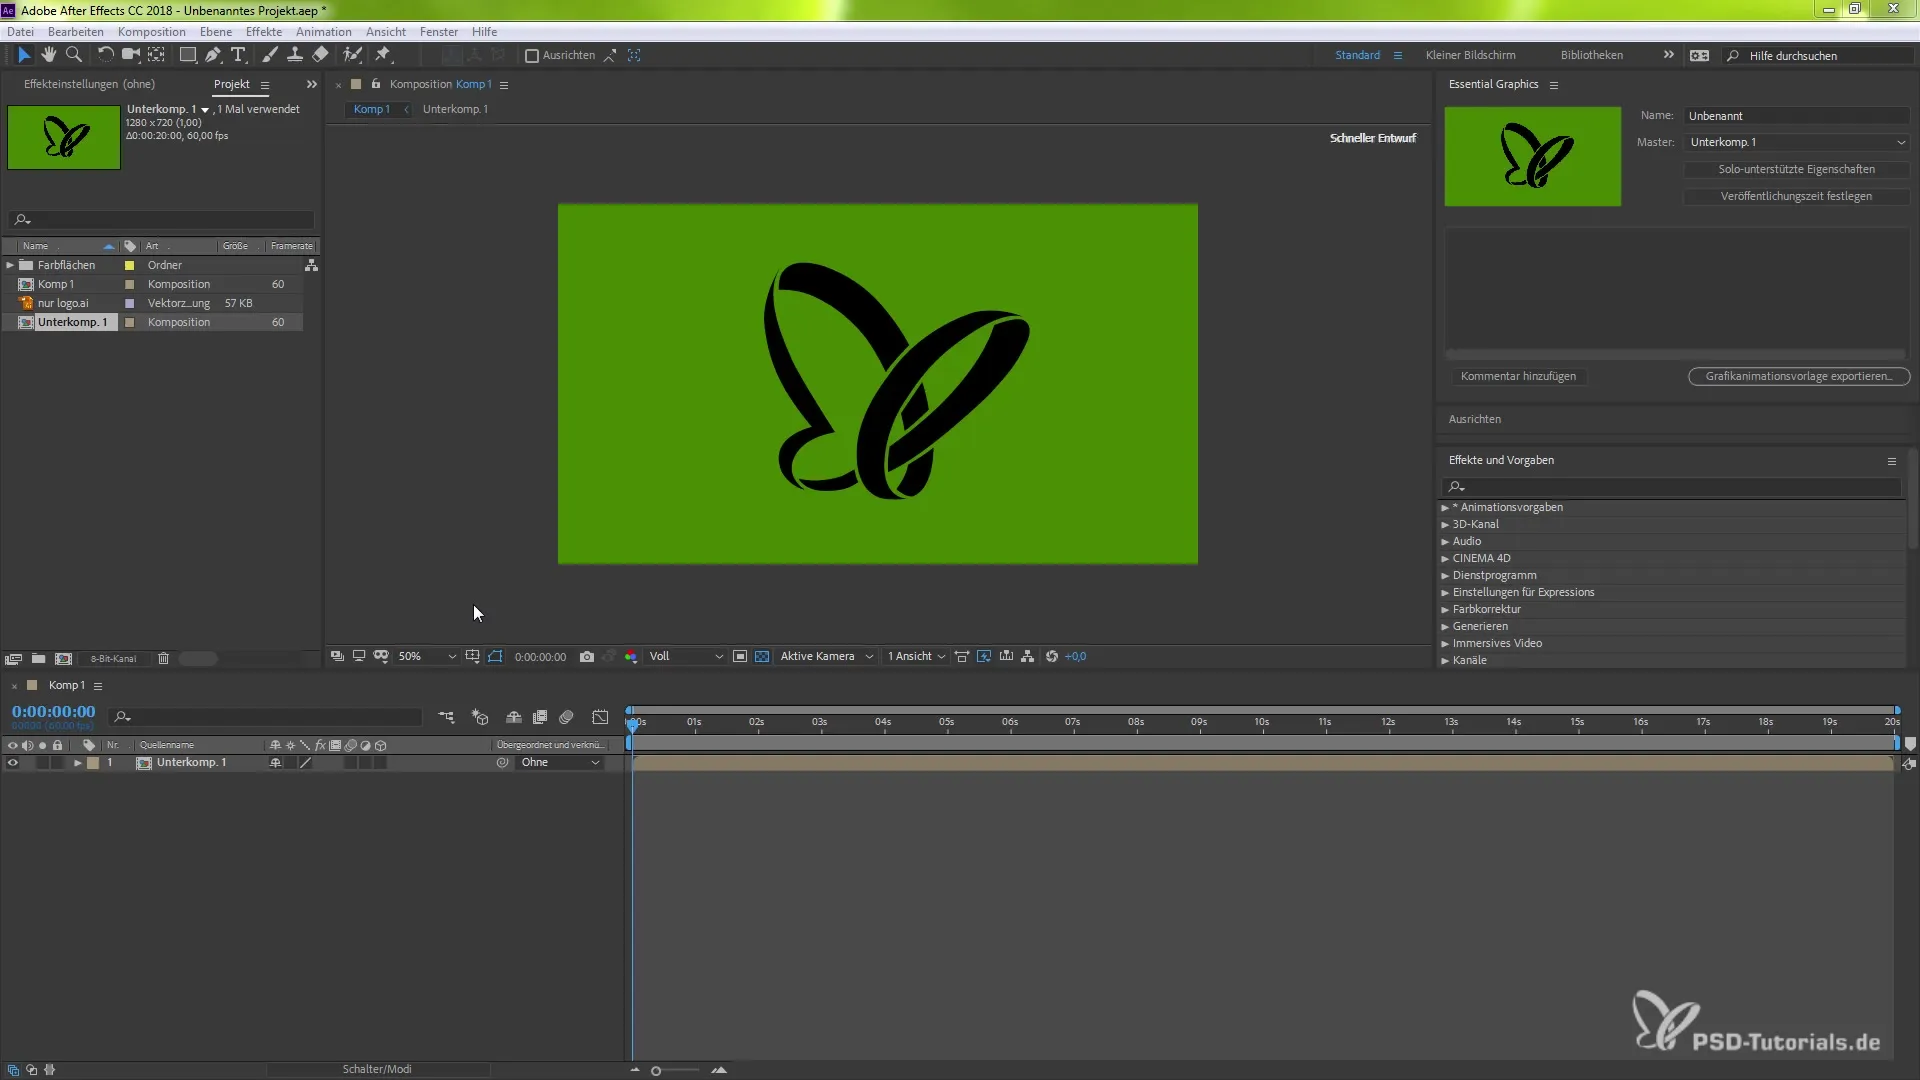This screenshot has width=1920, height=1080.
Task: Open the Composition Mini-Flowchart in timeline
Action: [x=446, y=717]
